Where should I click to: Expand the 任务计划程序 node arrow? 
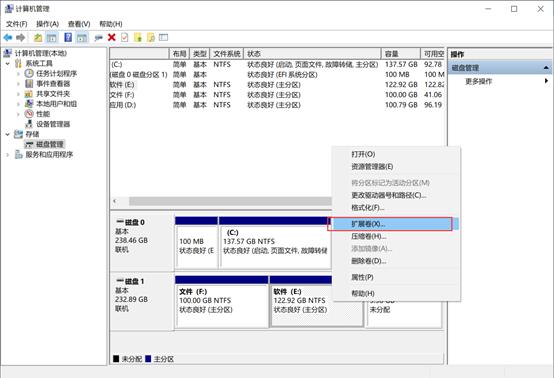(x=18, y=74)
